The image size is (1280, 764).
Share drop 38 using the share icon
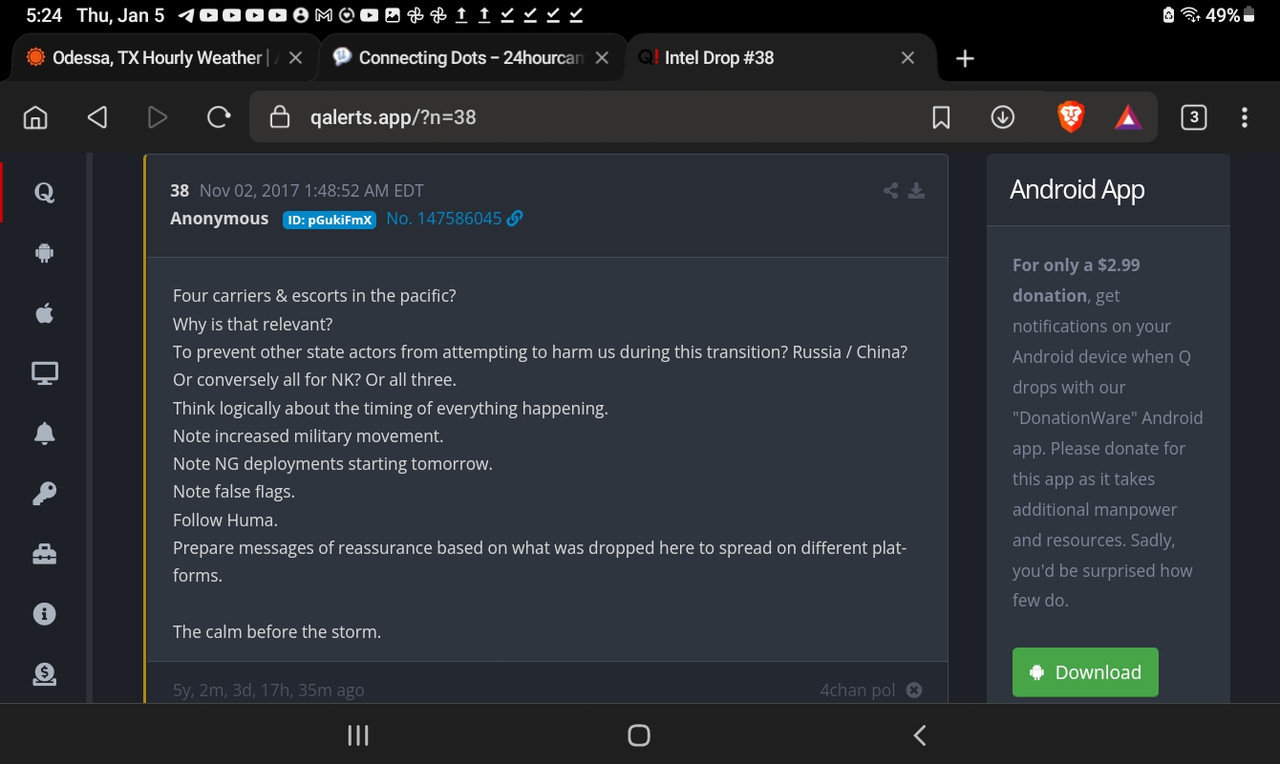click(x=890, y=190)
